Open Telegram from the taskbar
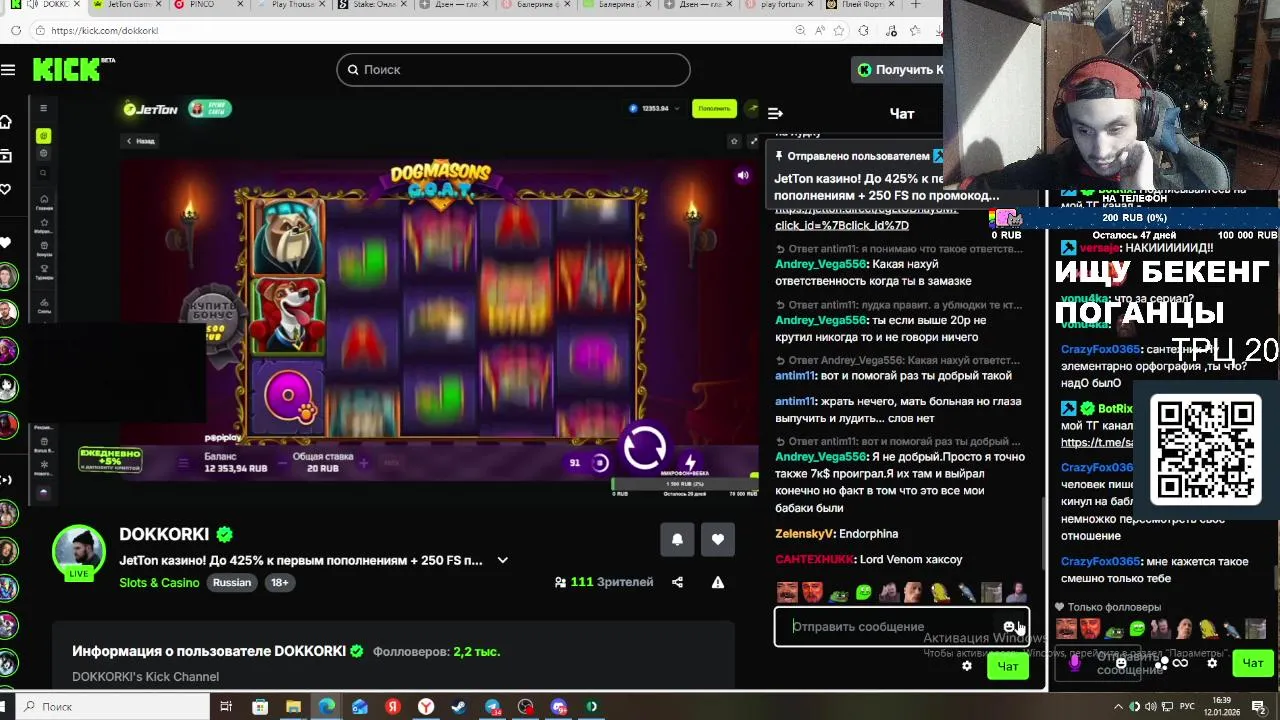Screen dimensions: 1280x720 pyautogui.click(x=492, y=707)
